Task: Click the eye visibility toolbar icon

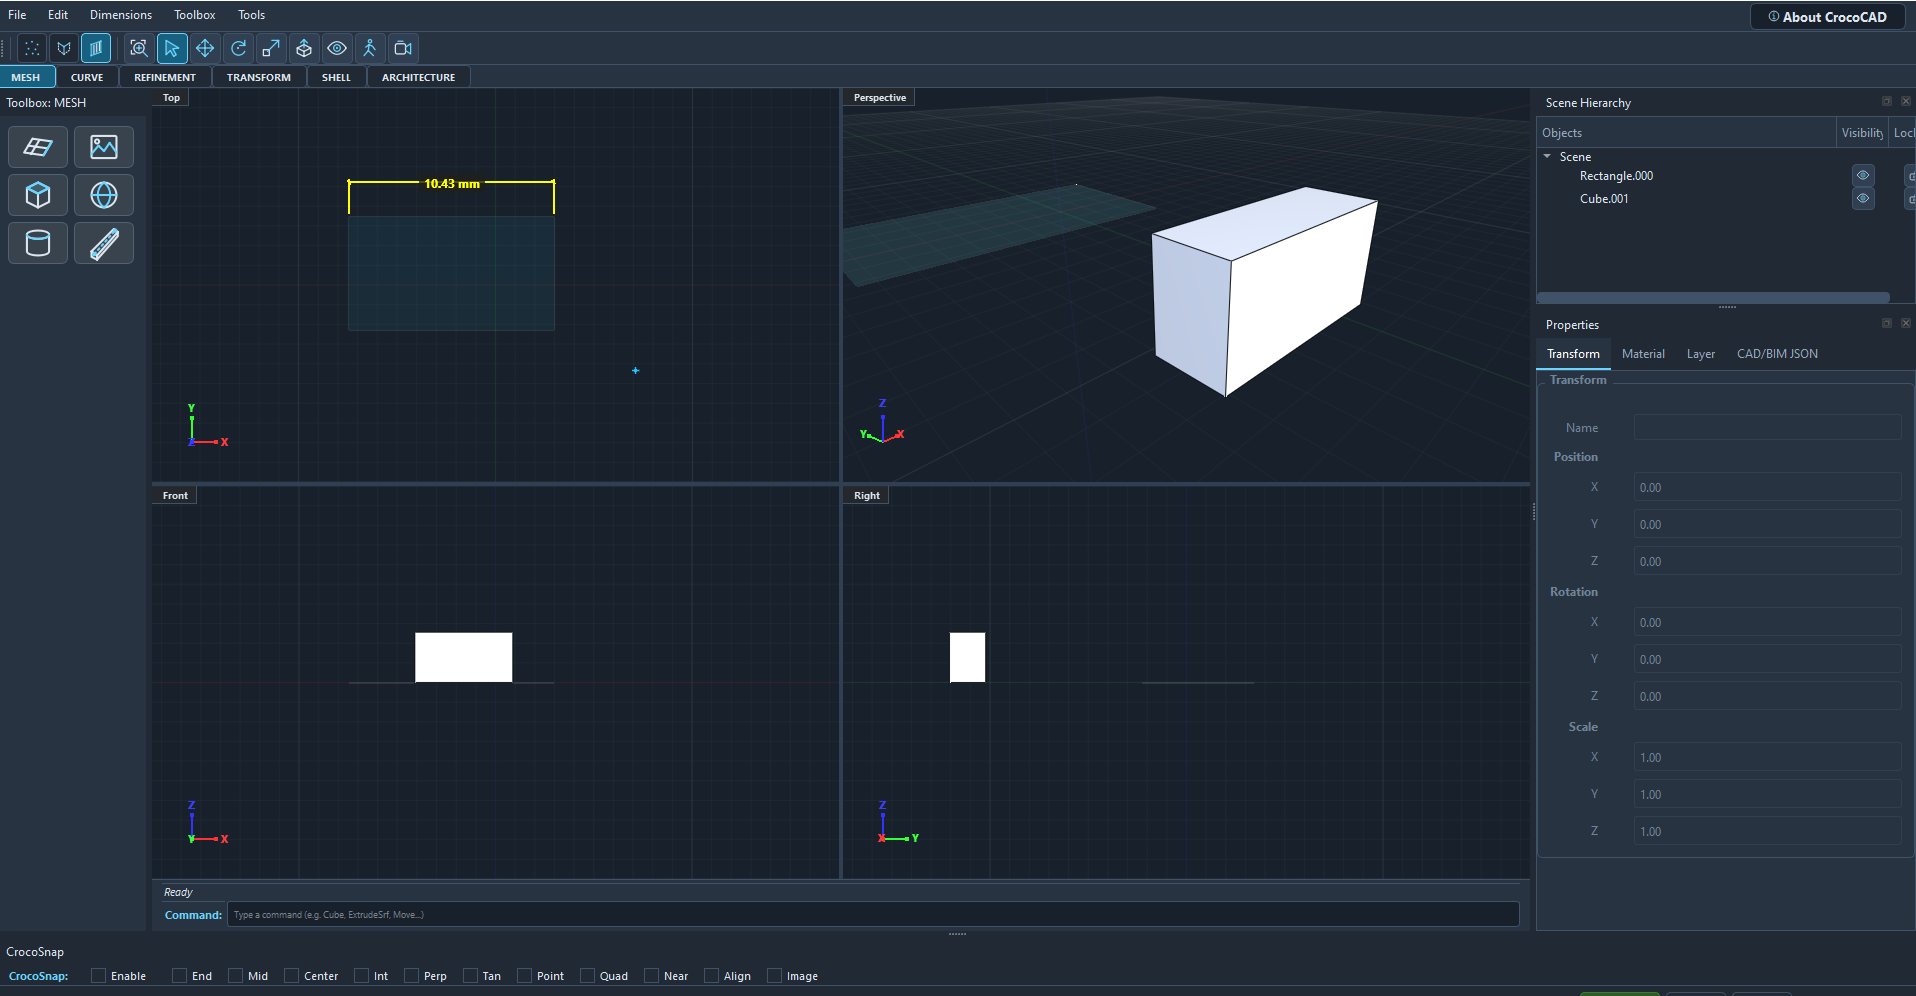Action: click(337, 48)
